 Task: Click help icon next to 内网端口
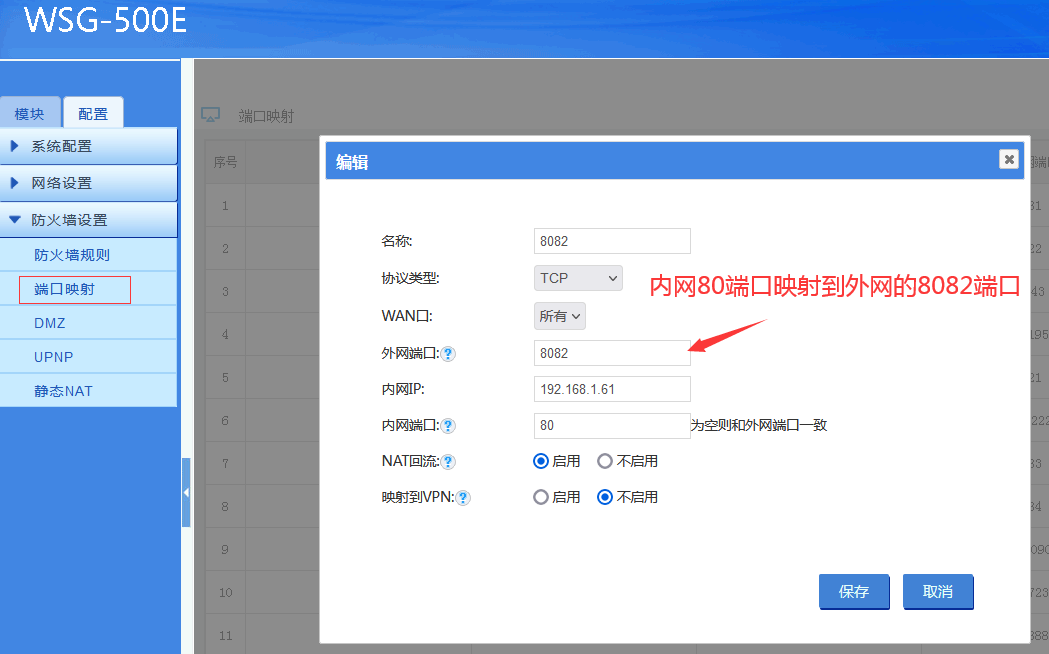pyautogui.click(x=449, y=426)
